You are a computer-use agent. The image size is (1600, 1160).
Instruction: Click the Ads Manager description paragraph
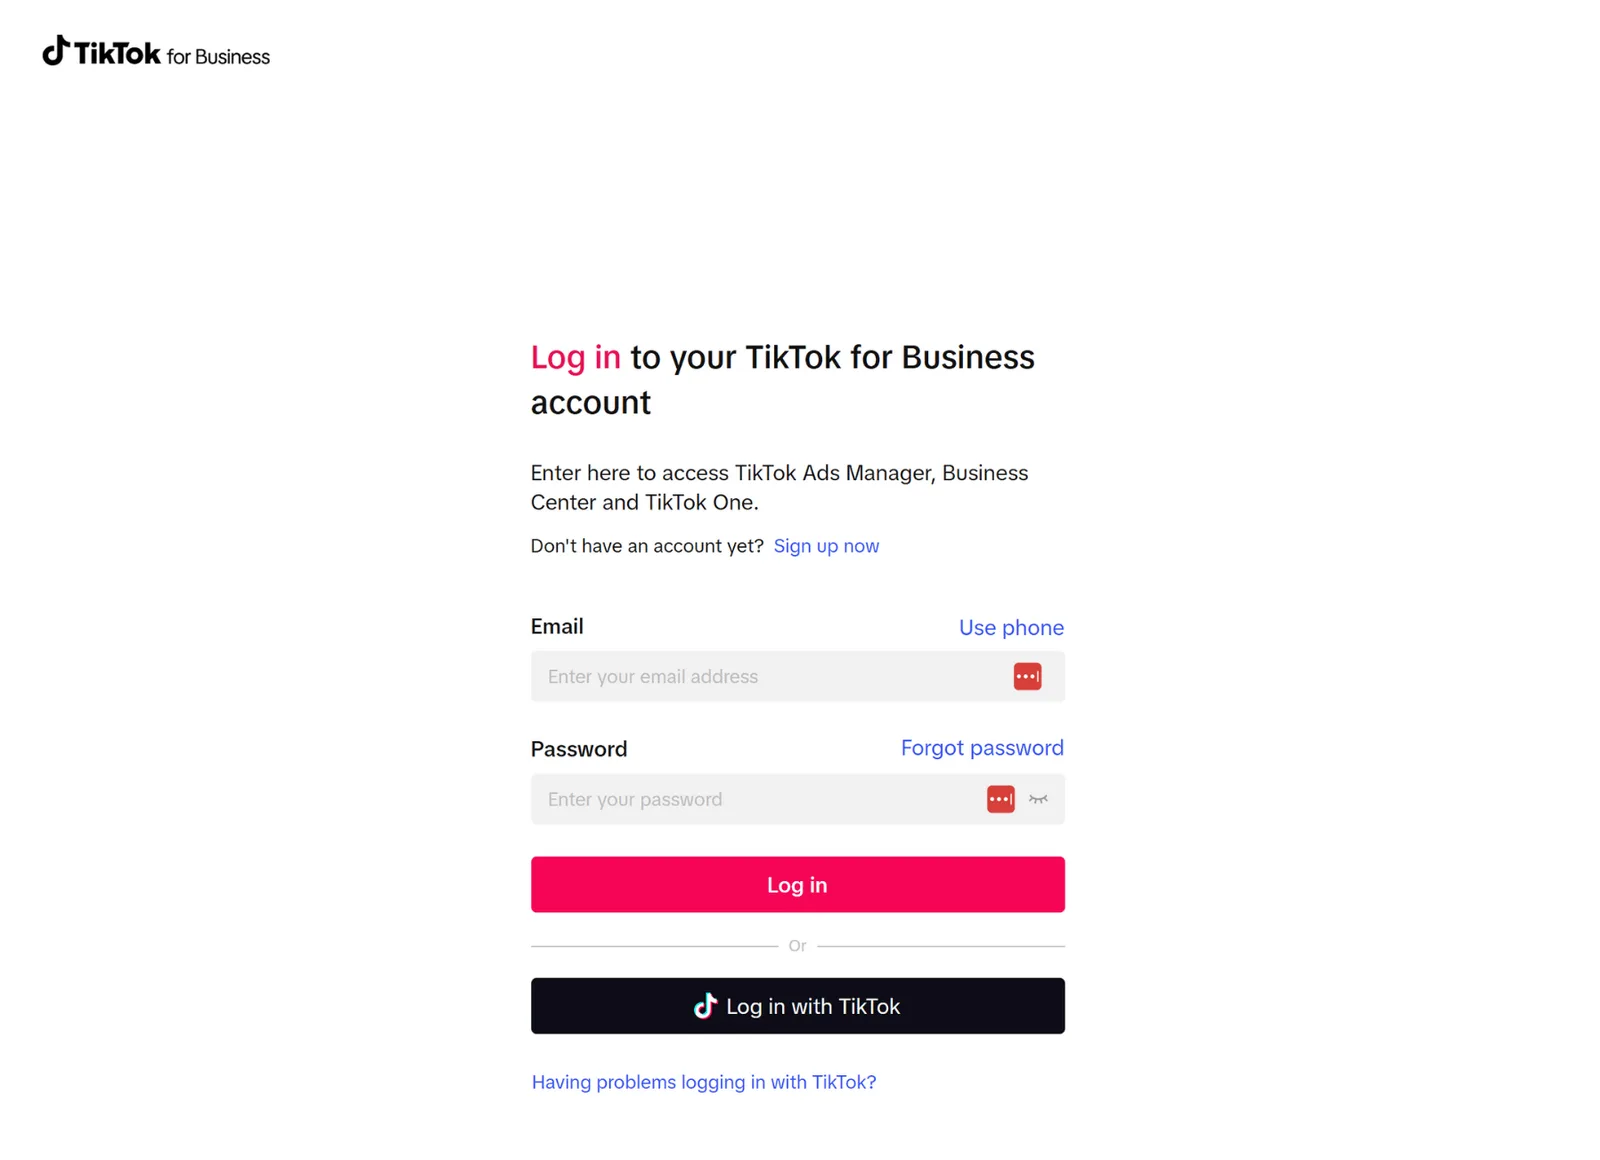click(x=779, y=487)
